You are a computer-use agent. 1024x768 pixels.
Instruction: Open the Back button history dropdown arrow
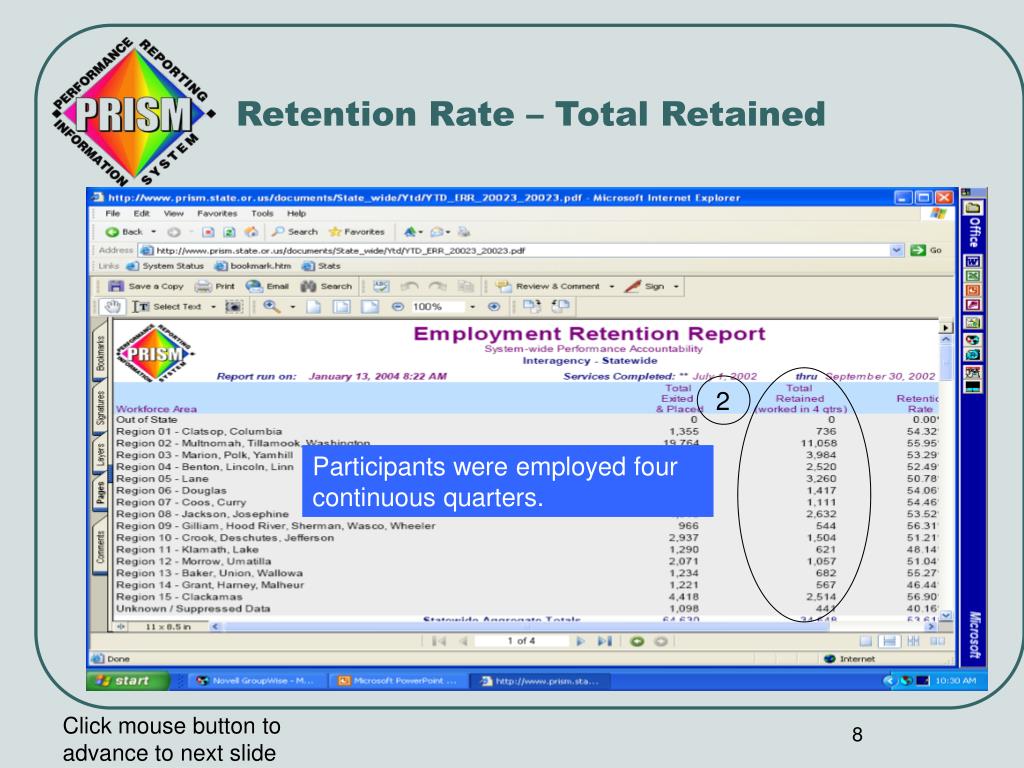coord(153,232)
